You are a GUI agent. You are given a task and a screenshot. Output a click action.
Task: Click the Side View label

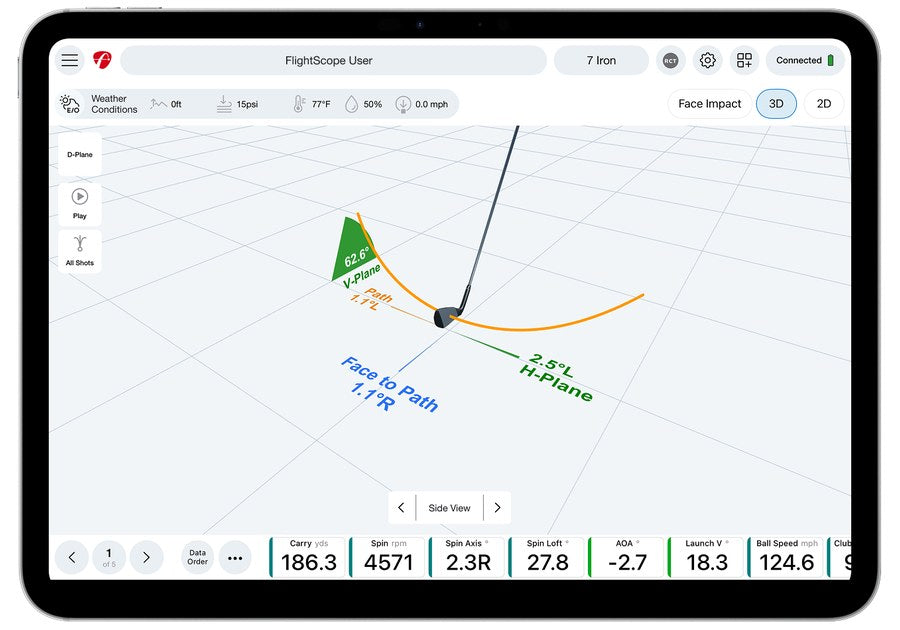(449, 508)
